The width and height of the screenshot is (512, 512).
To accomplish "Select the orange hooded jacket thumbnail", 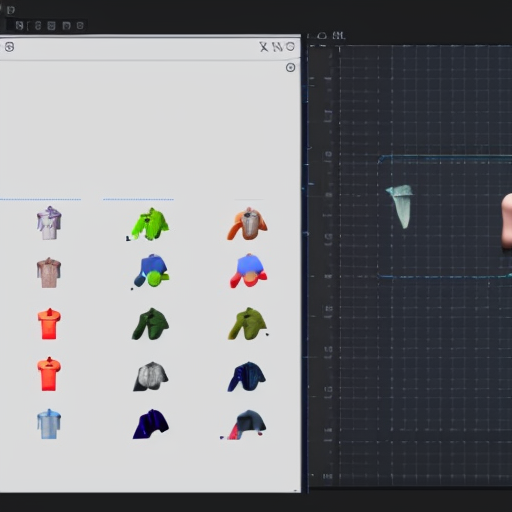I will tap(247, 223).
